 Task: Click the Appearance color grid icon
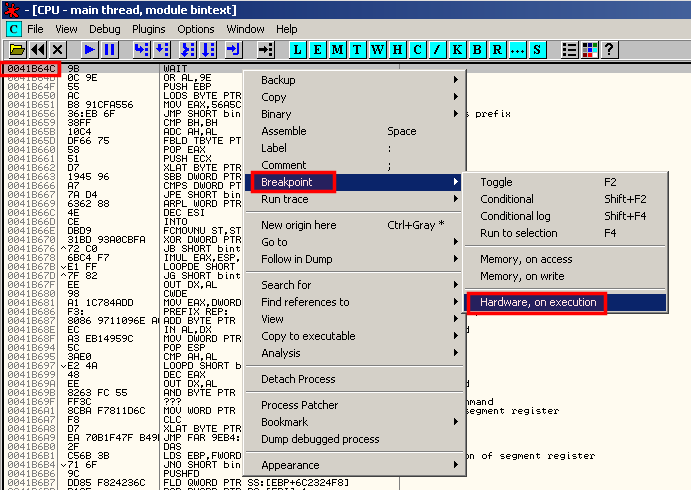[589, 49]
